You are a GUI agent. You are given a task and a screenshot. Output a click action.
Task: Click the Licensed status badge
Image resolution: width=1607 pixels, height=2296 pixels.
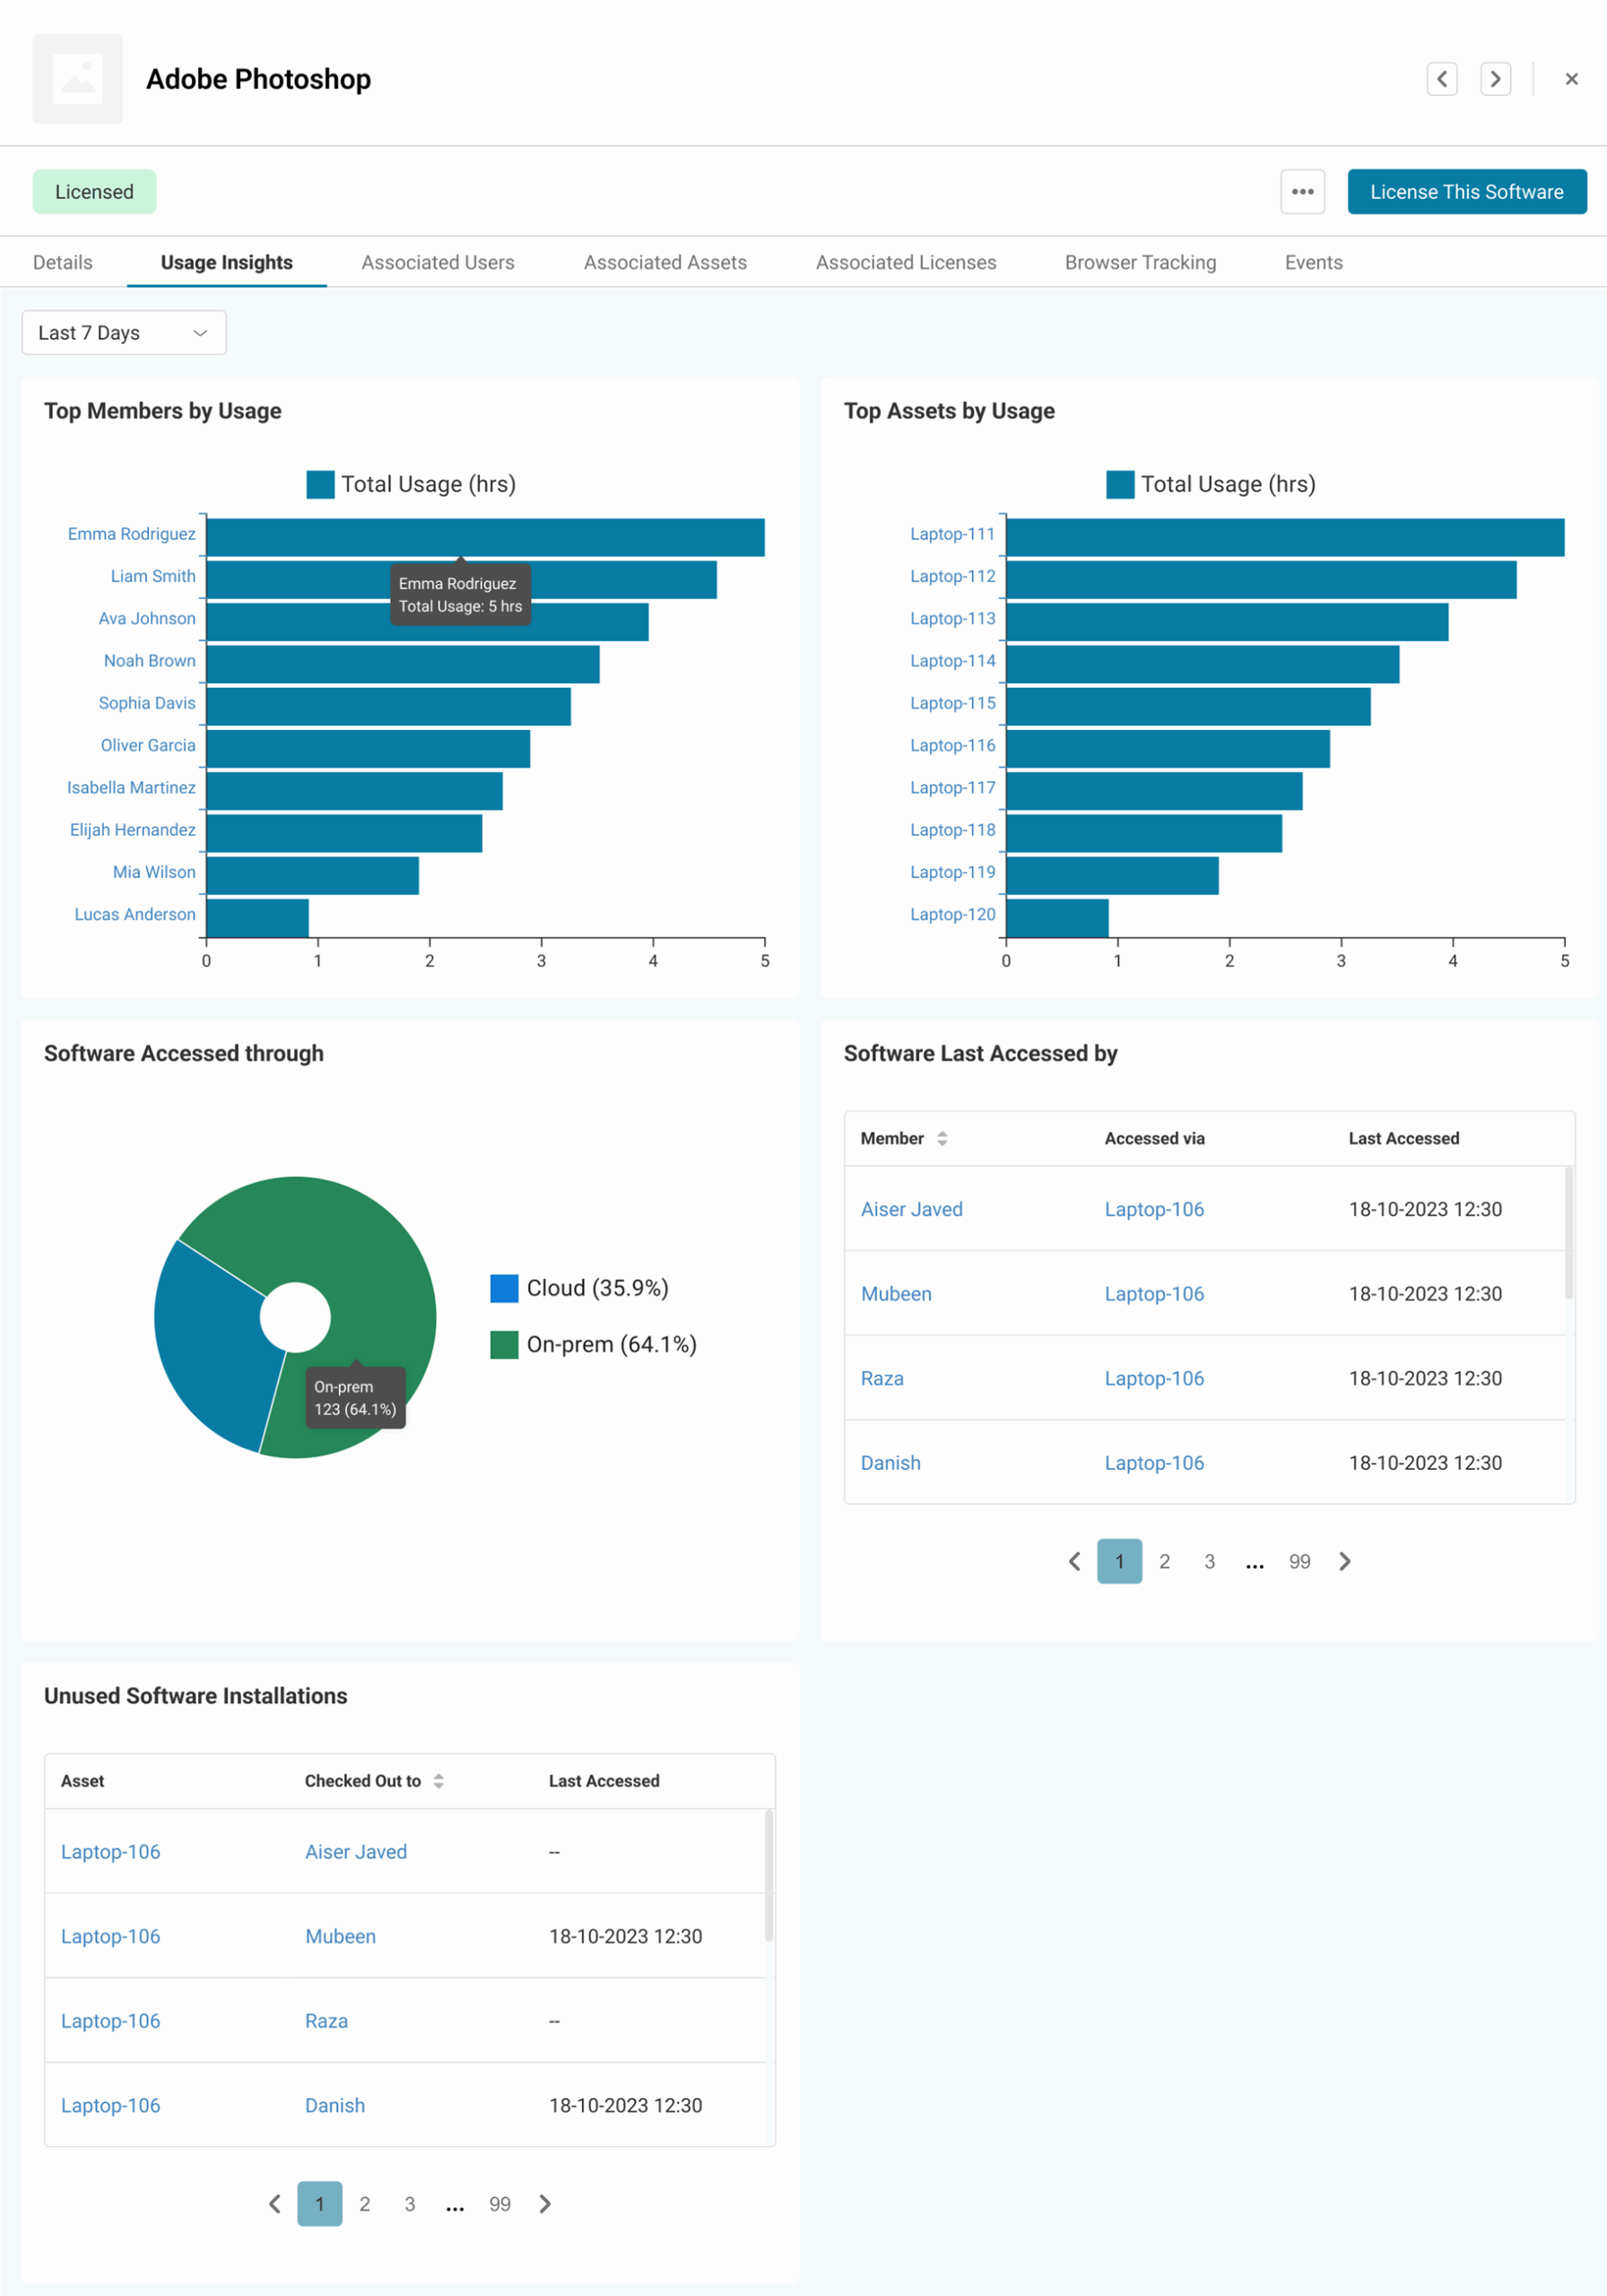click(94, 192)
